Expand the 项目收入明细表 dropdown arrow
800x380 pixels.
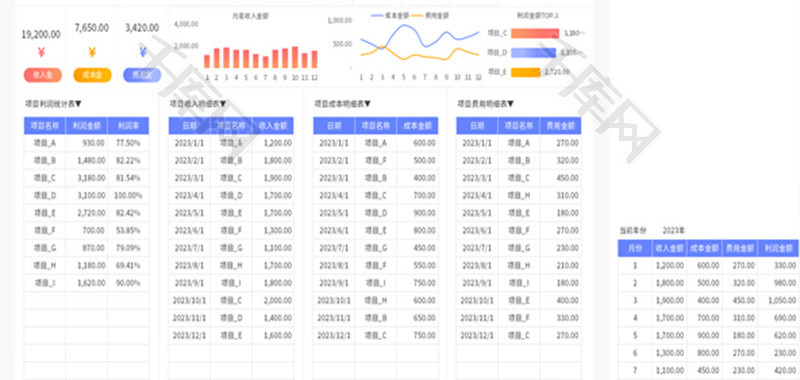[x=223, y=104]
